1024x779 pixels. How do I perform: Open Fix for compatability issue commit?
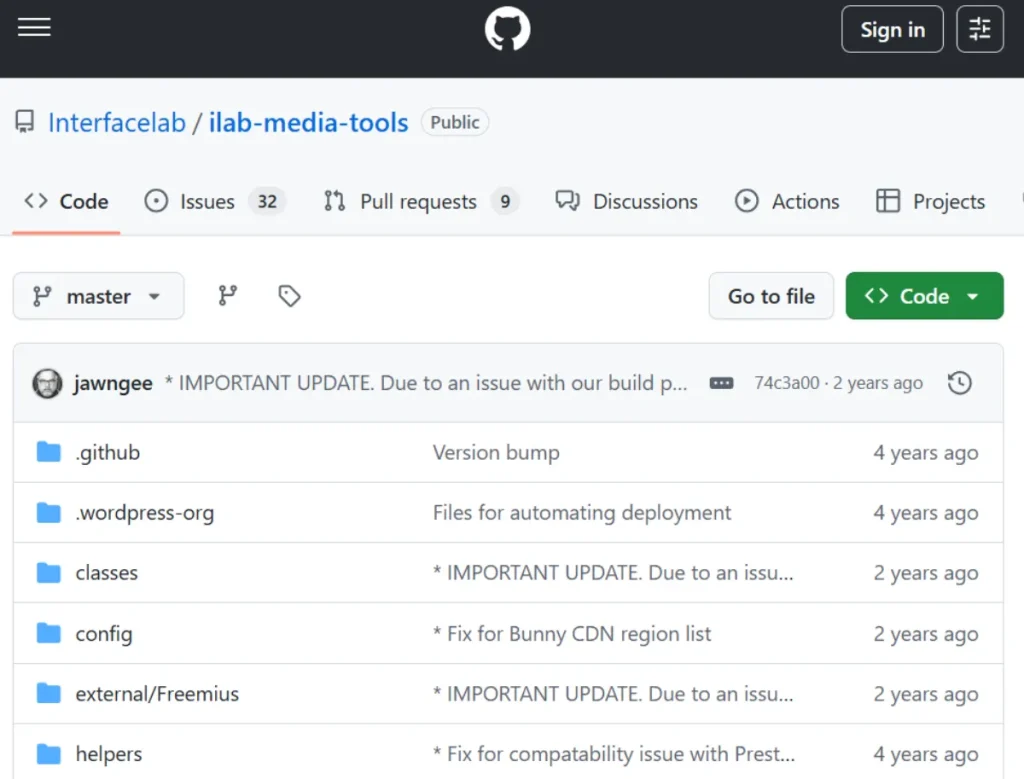614,754
